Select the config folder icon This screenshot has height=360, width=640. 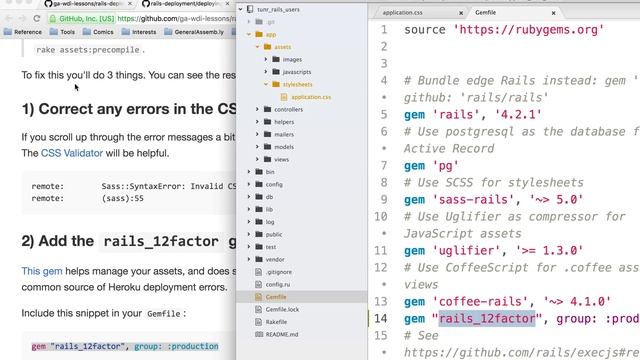(259, 184)
